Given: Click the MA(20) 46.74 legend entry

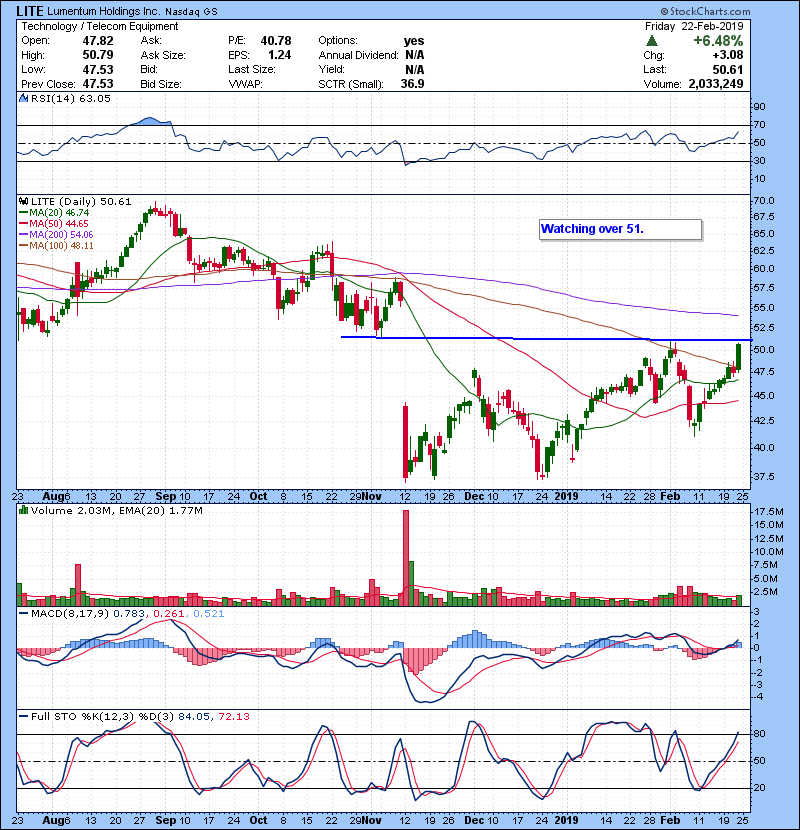Looking at the screenshot, I should [54, 213].
